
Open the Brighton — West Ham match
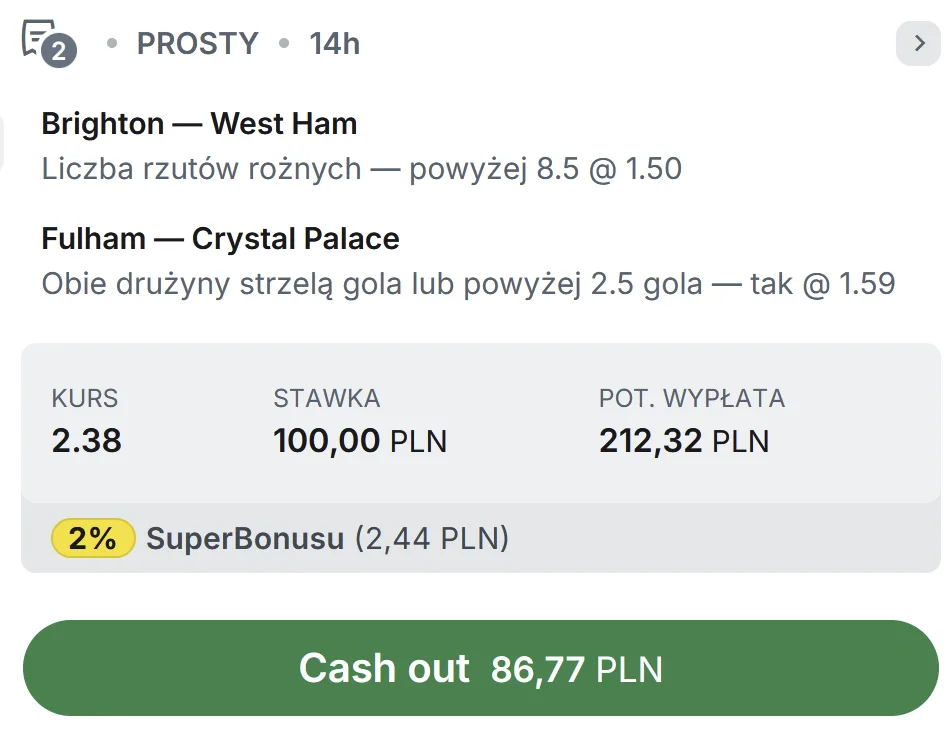coord(199,124)
